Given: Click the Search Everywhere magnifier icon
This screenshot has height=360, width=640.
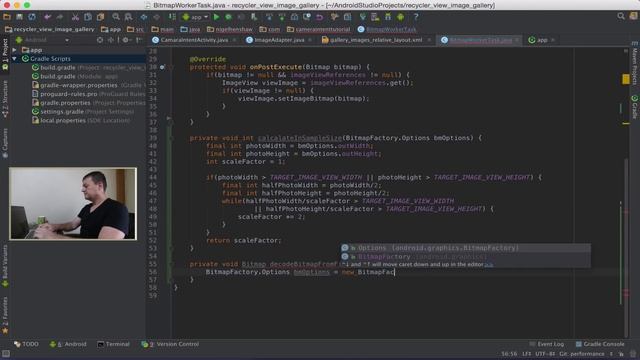Looking at the screenshot, I should tap(621, 16).
